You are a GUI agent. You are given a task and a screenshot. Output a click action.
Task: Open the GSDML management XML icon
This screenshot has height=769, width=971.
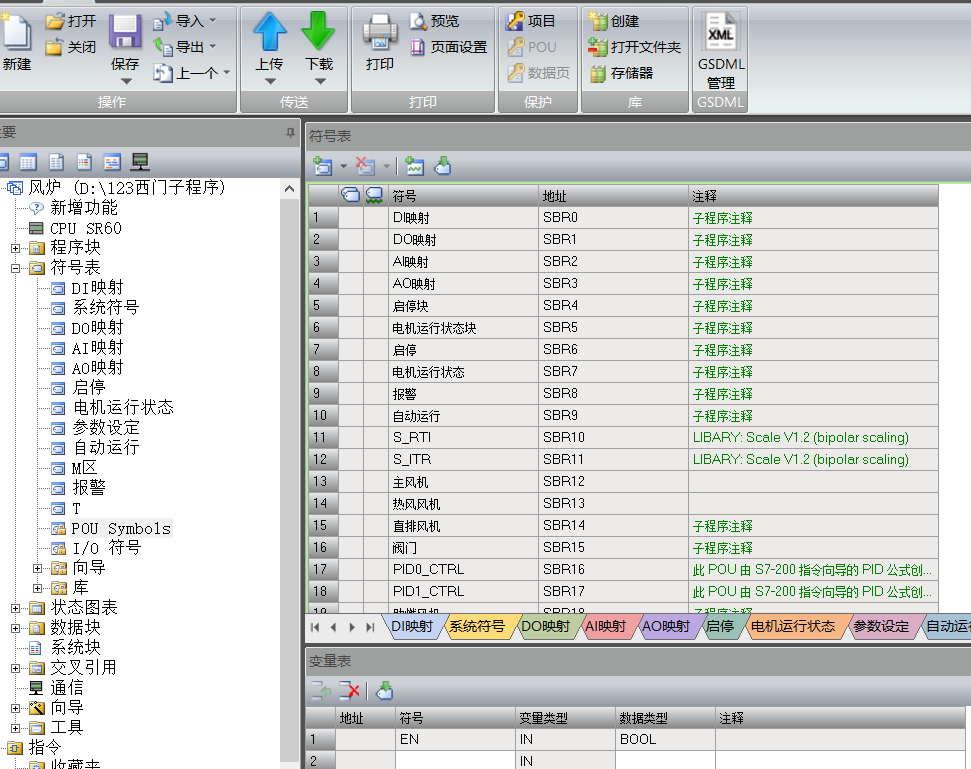tap(720, 33)
